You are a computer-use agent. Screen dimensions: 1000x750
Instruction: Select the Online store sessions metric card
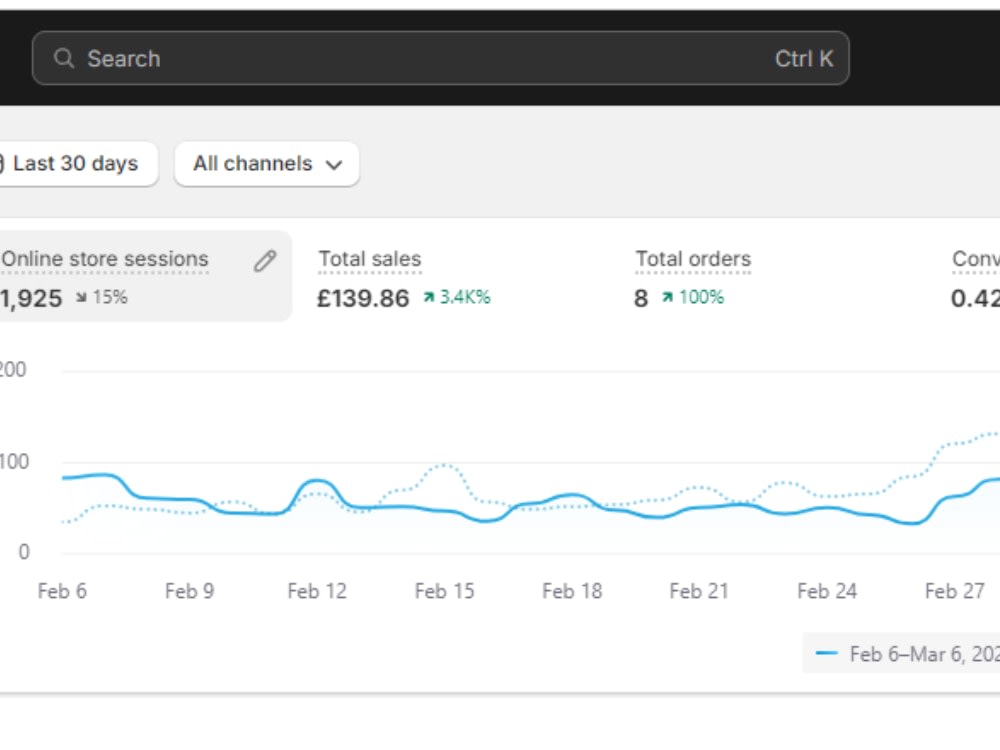point(145,276)
